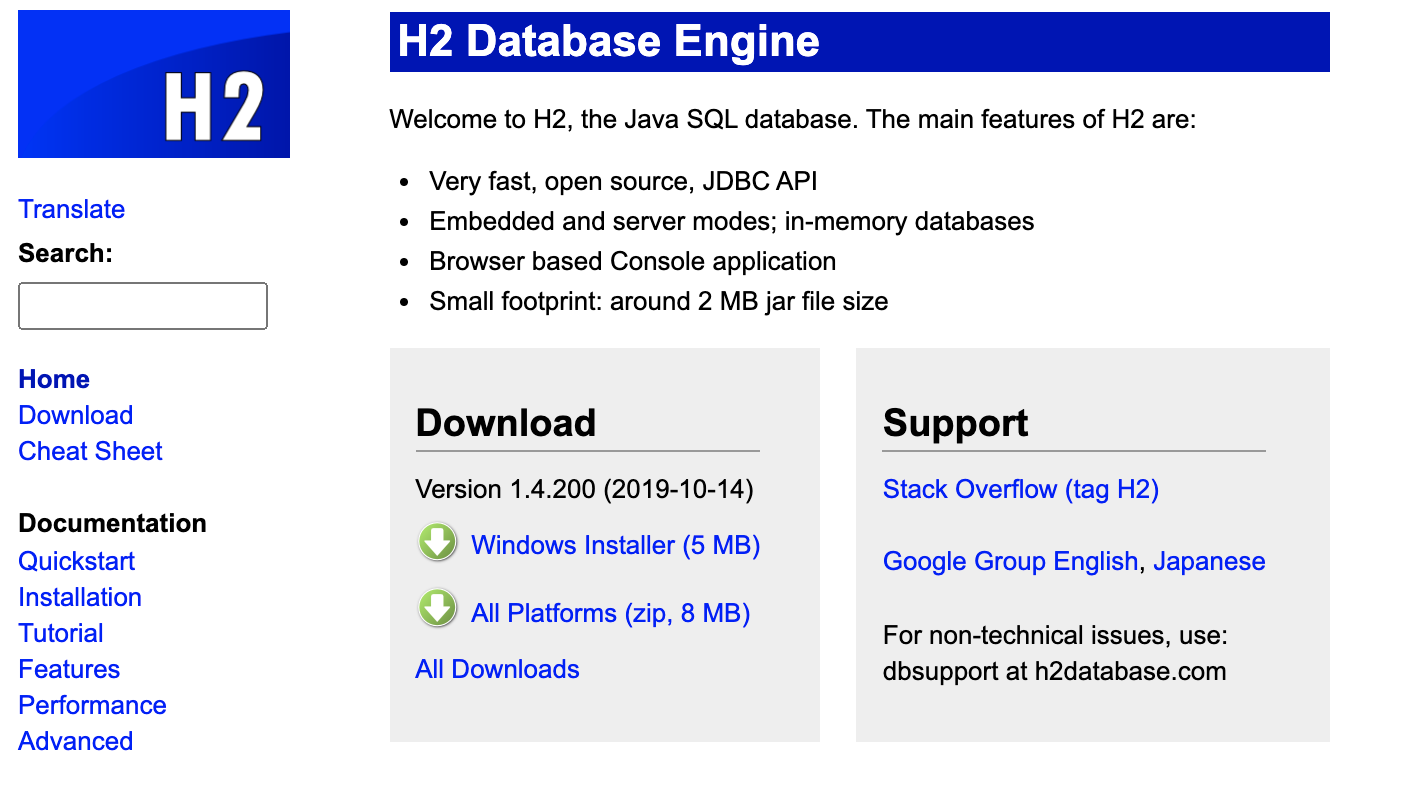Focus the Search input field
This screenshot has height=792, width=1410.
[x=143, y=306]
